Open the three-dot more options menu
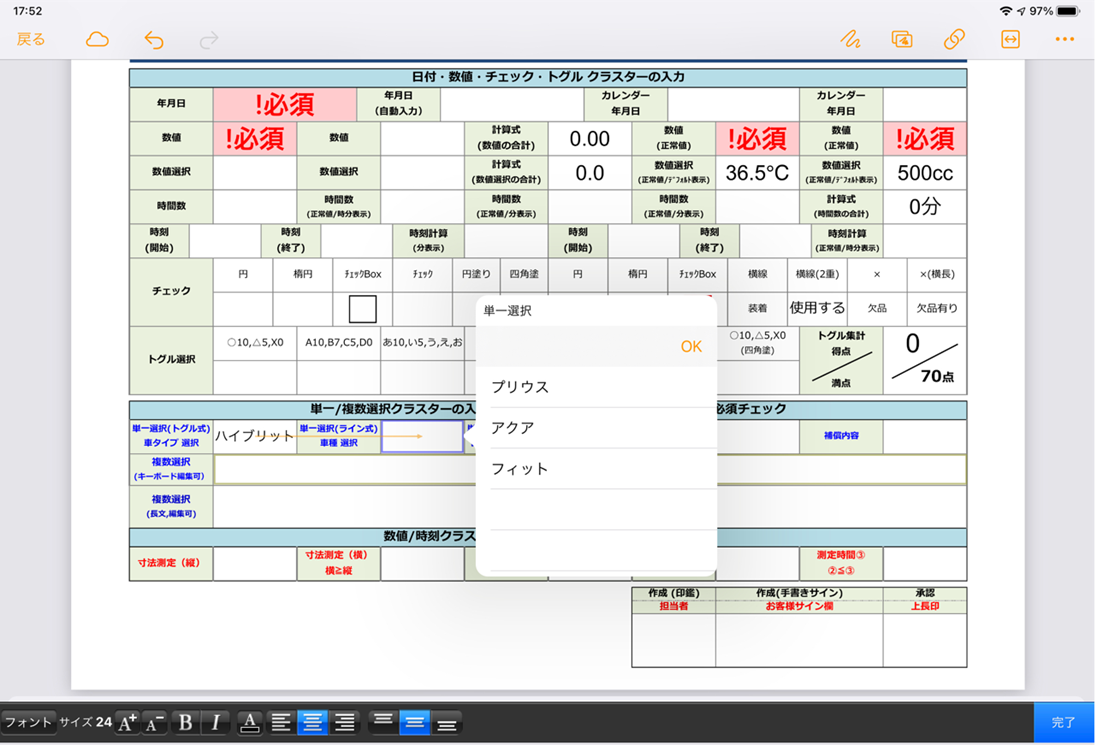Screen dimensions: 1097x745 point(1064,40)
